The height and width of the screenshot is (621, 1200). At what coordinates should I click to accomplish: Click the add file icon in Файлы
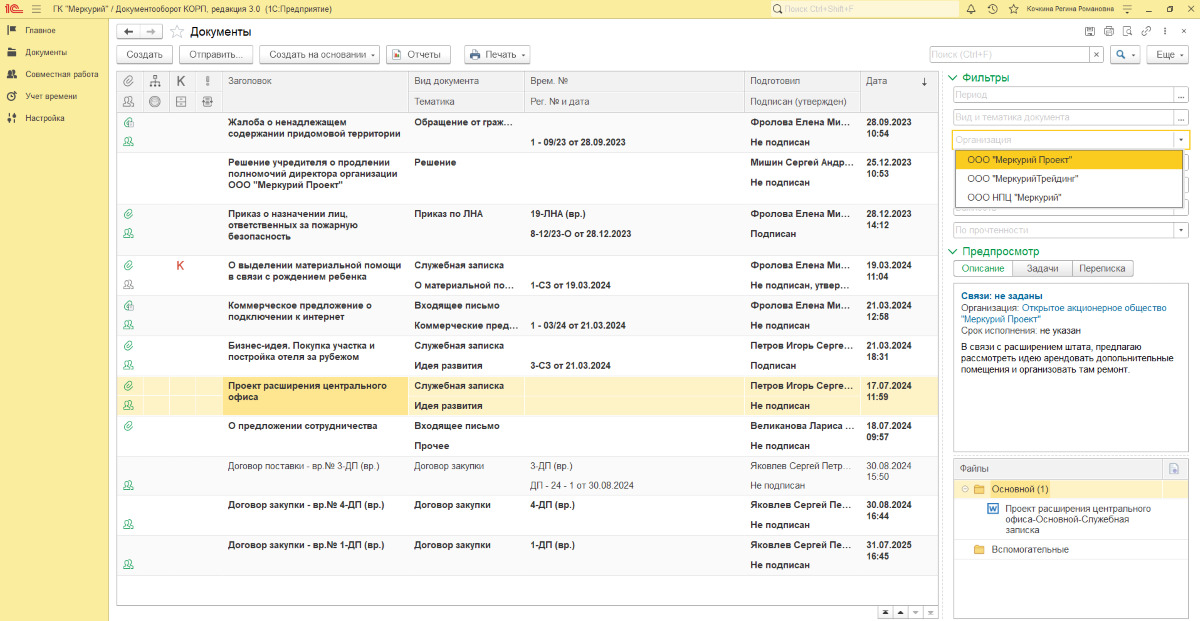1174,468
